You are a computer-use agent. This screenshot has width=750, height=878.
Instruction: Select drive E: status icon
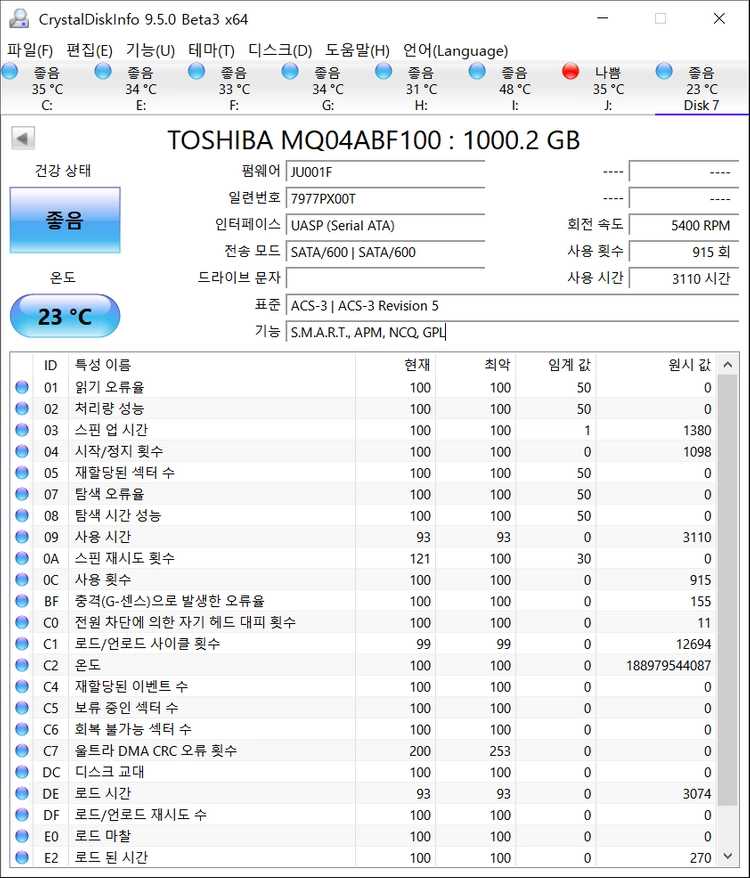pos(103,72)
